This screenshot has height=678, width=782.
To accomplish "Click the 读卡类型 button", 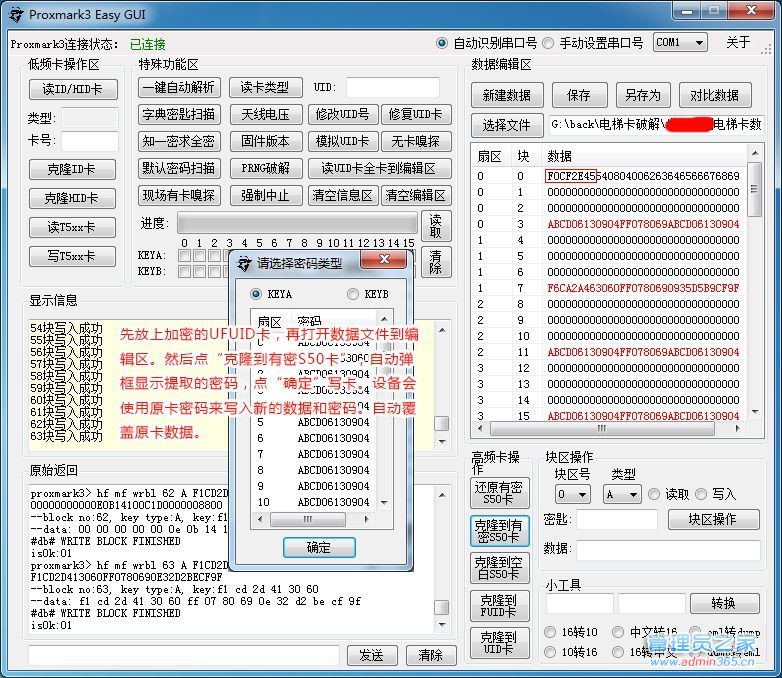I will [266, 87].
